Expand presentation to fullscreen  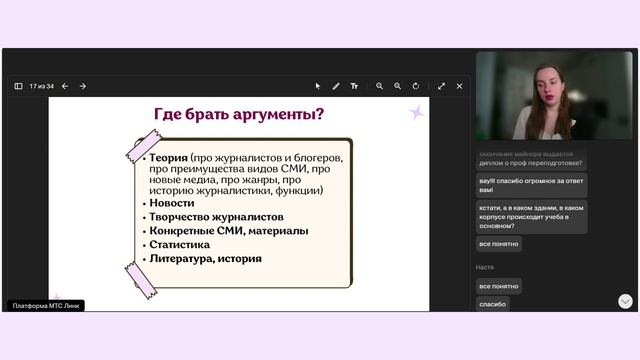point(442,86)
